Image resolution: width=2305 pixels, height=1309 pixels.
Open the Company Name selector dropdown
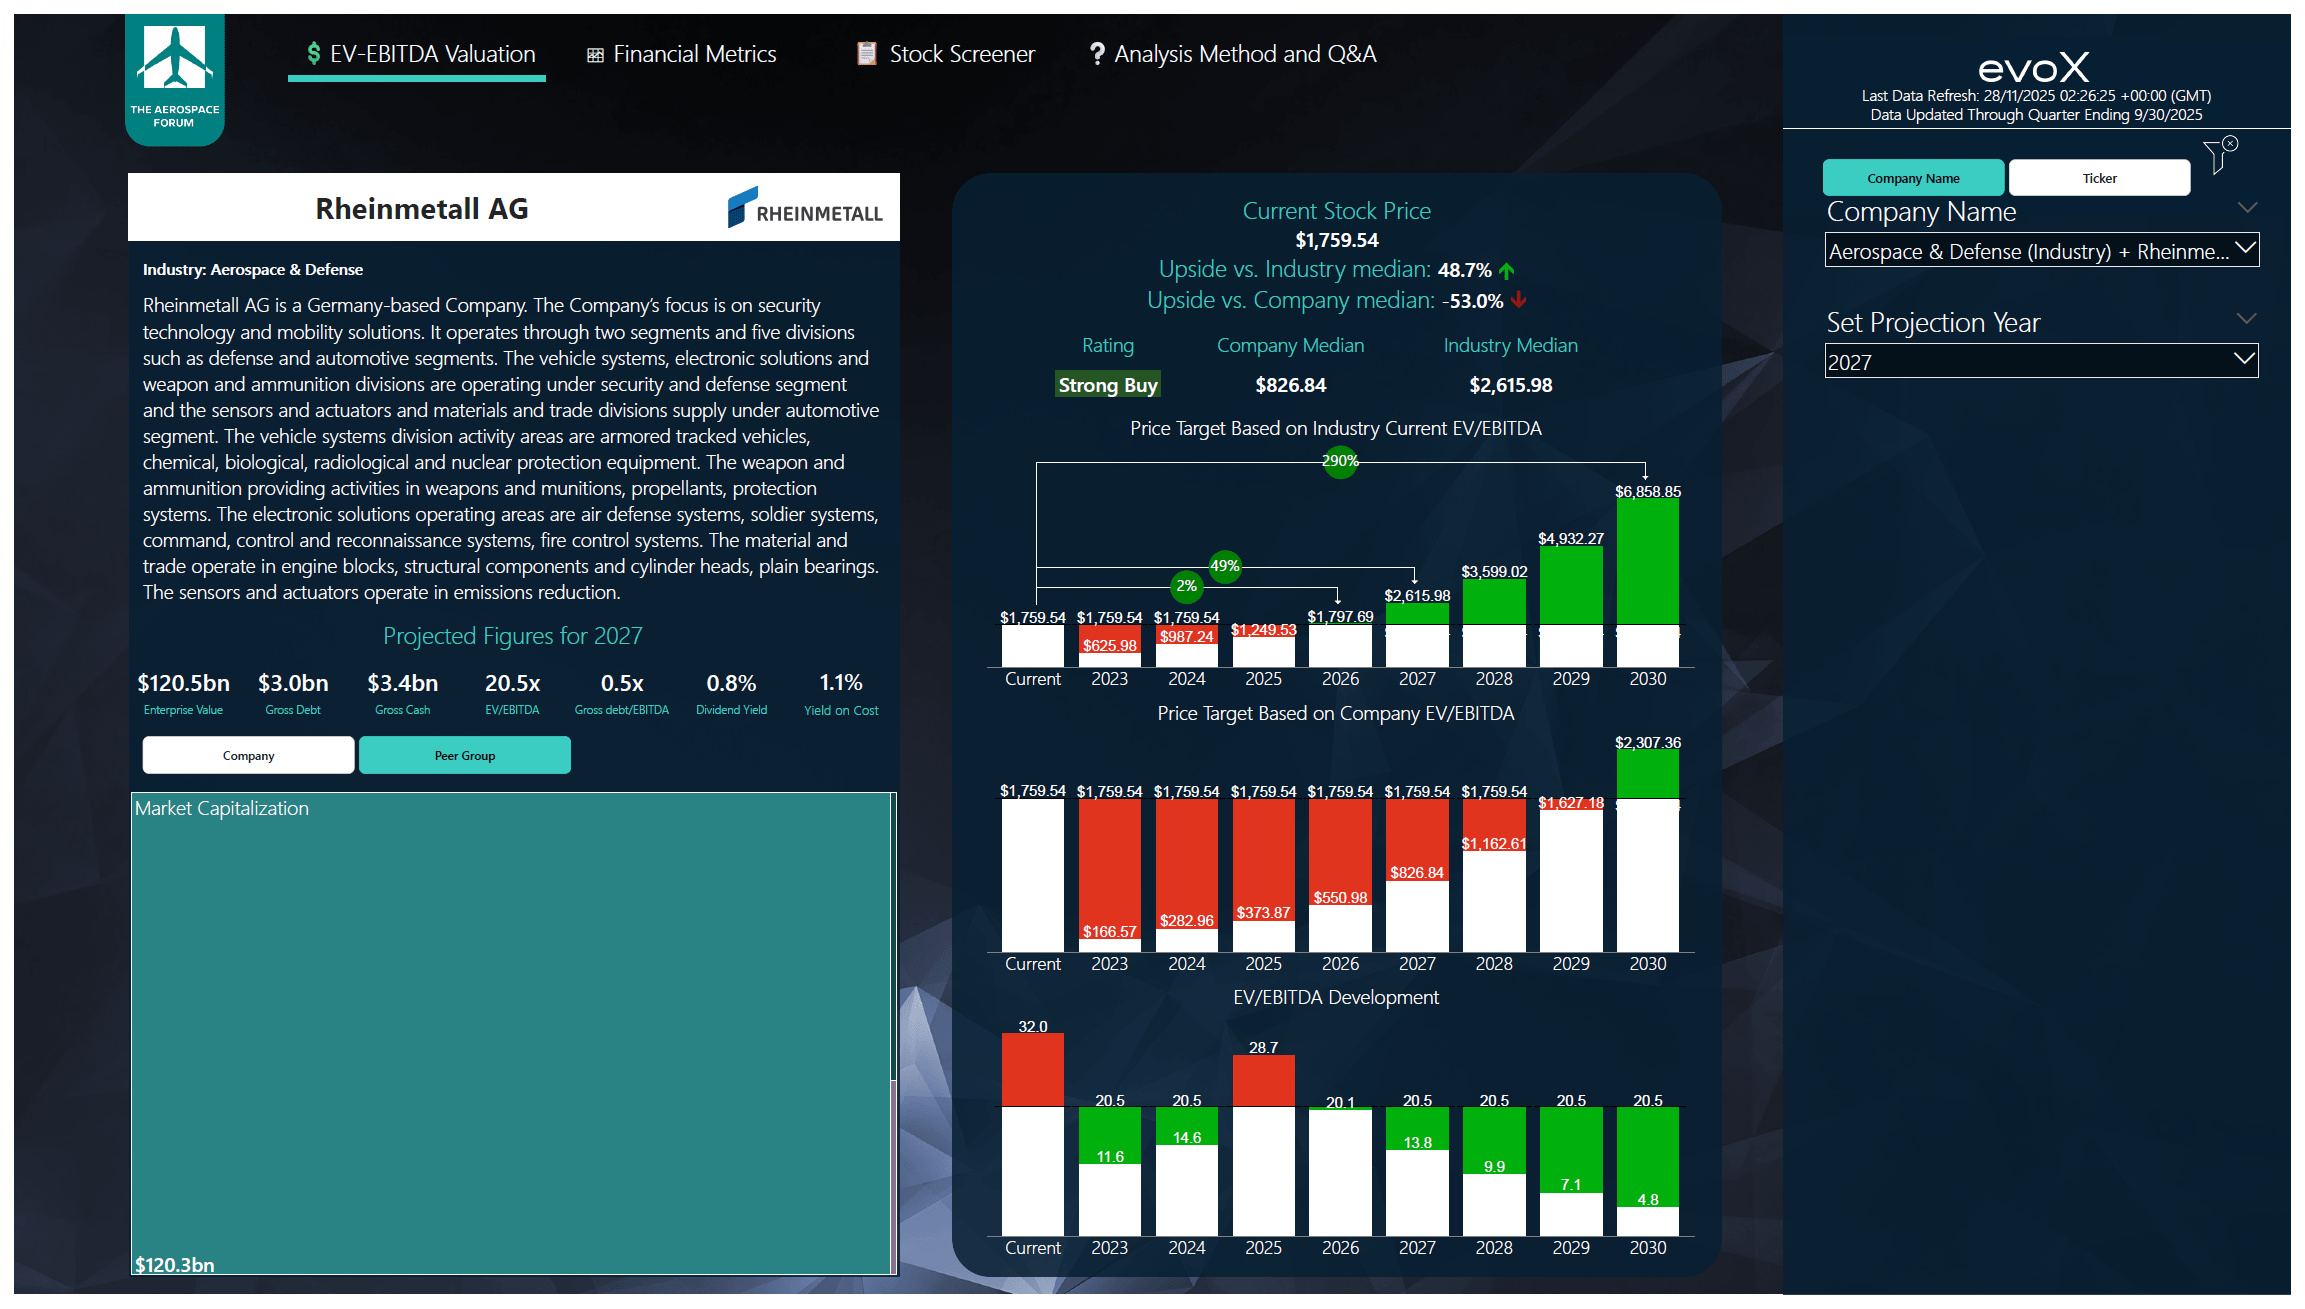point(2042,250)
